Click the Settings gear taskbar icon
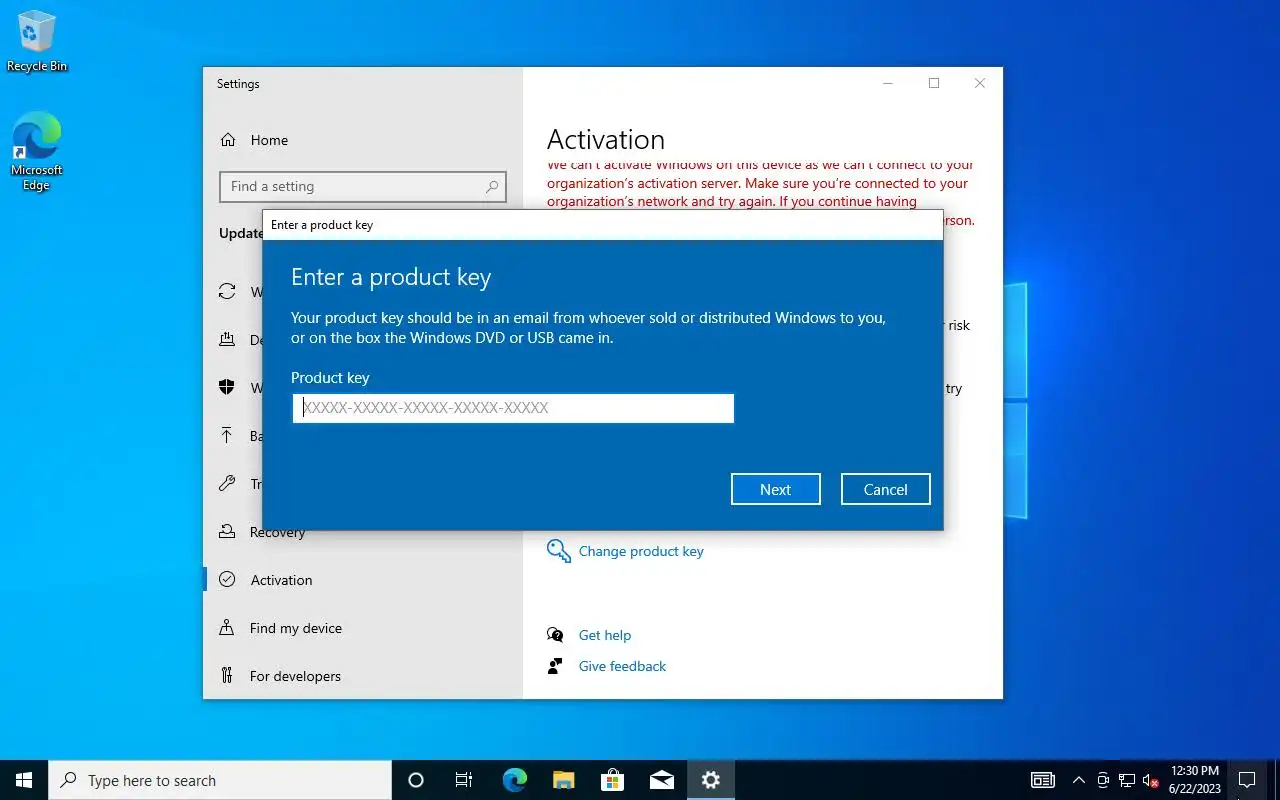The image size is (1280, 800). [x=711, y=780]
